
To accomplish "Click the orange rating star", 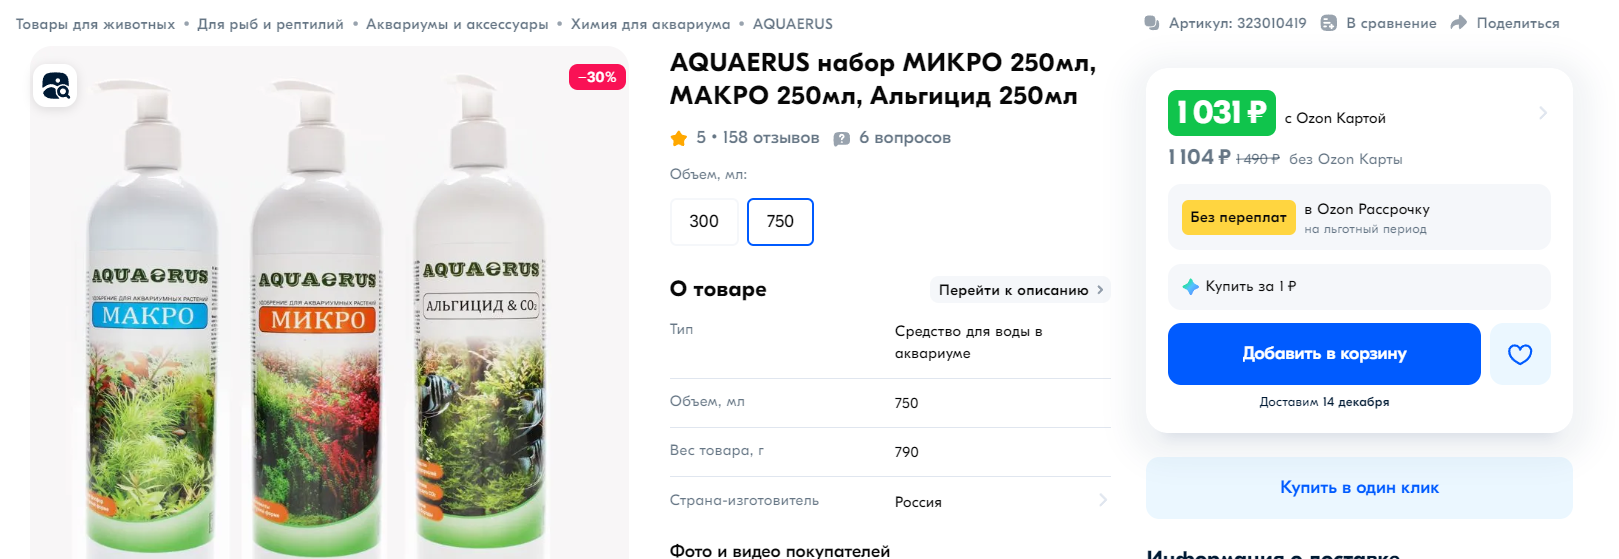I will (679, 138).
